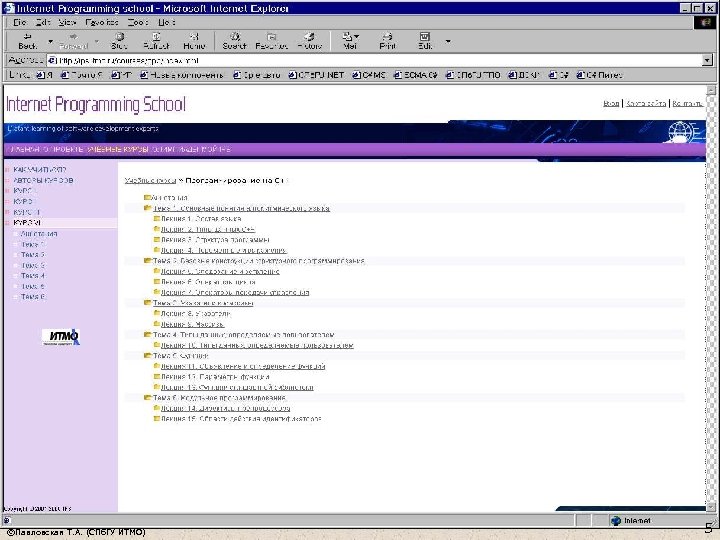Collapse the Тема 1 folder in course tree
The width and height of the screenshot is (720, 540).
click(x=147, y=208)
